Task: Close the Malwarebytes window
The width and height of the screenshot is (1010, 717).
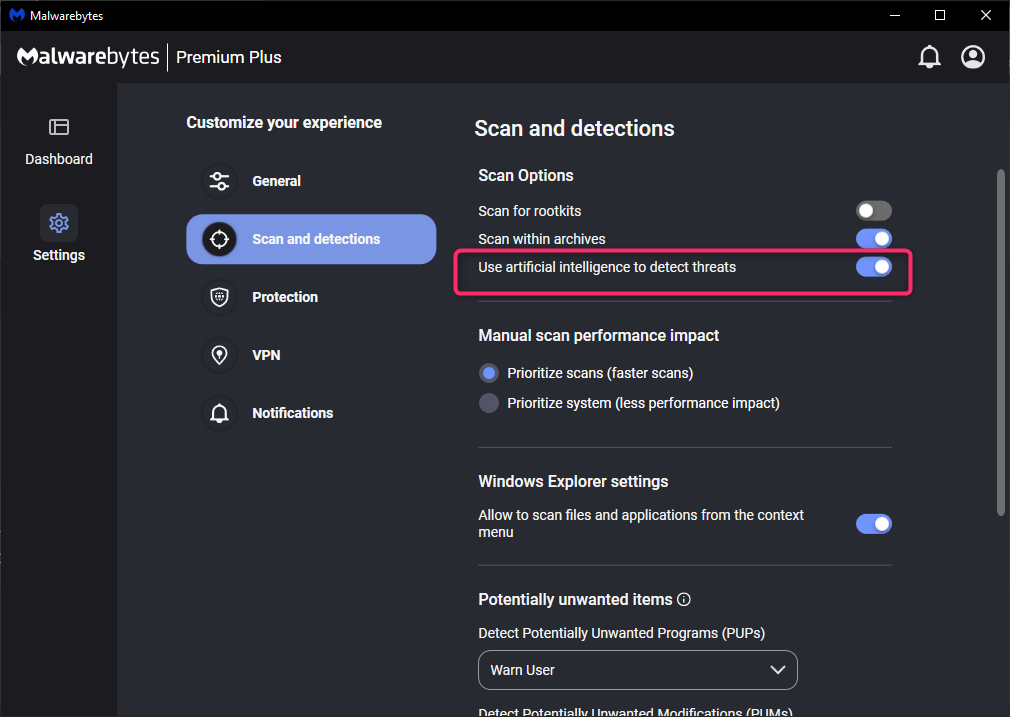Action: click(x=986, y=15)
